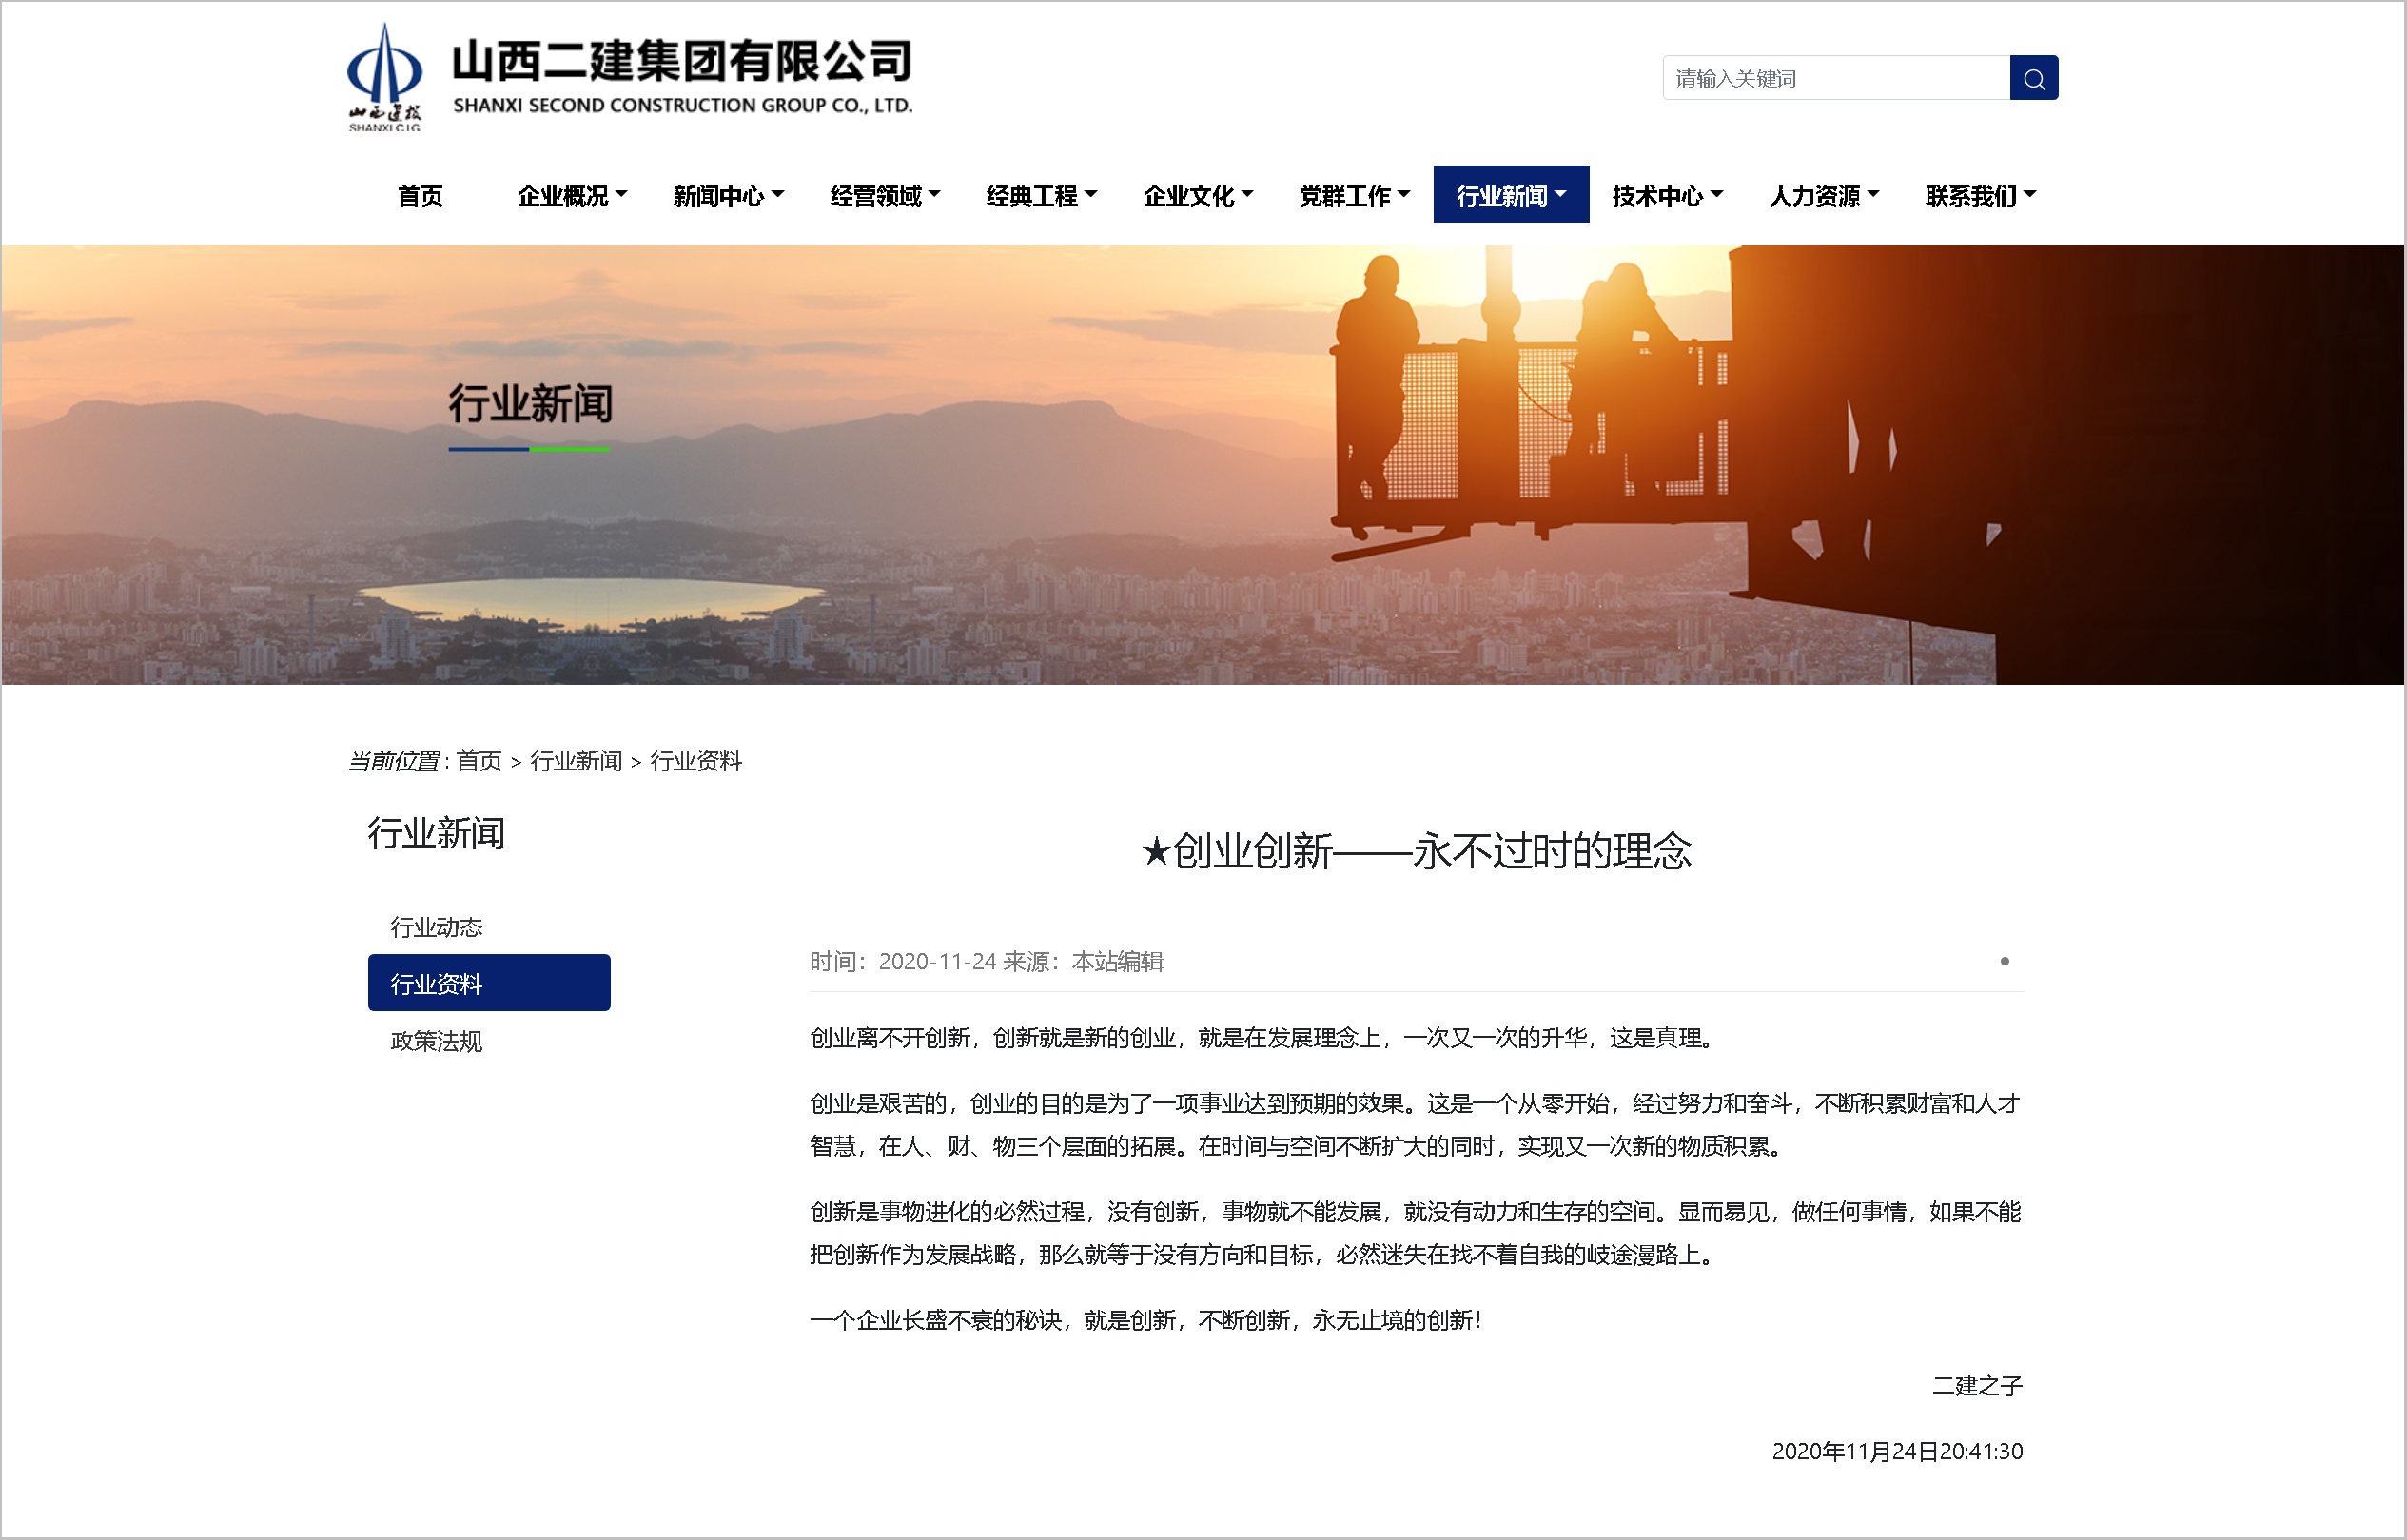
Task: Click the 行业新闻 breadcrumb link
Action: [576, 762]
